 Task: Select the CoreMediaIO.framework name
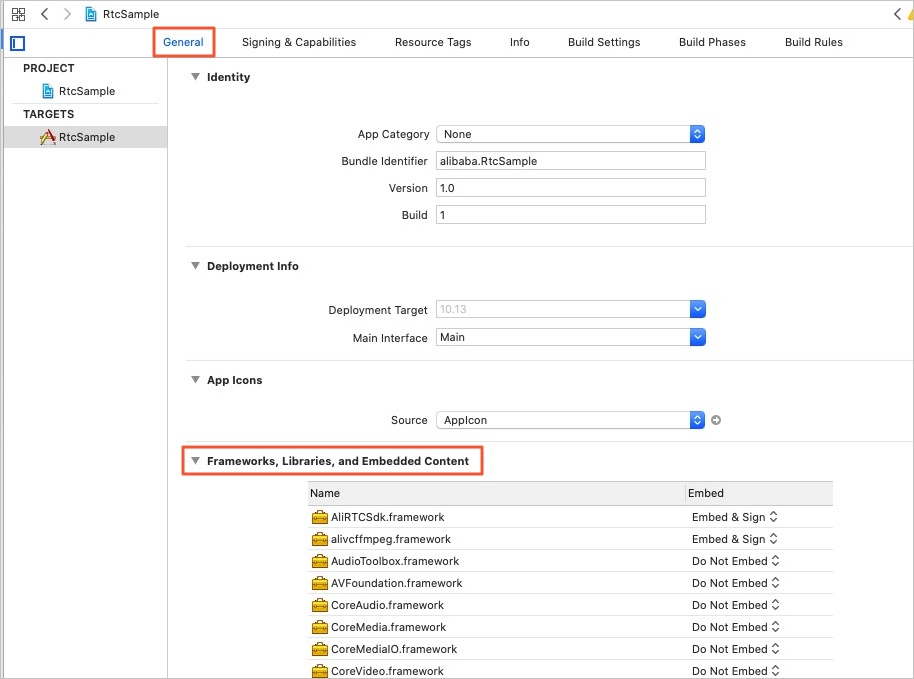click(x=394, y=649)
